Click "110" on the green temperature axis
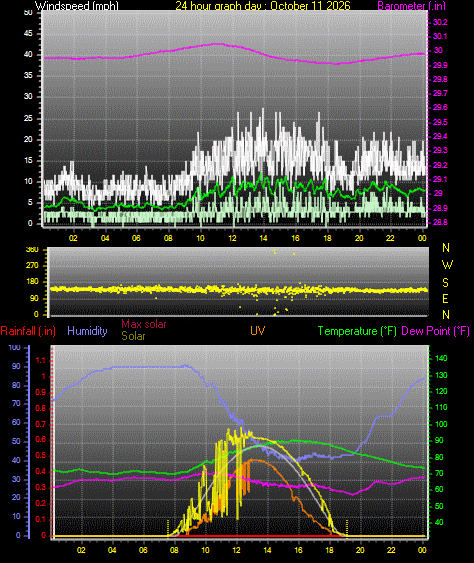 (441, 407)
